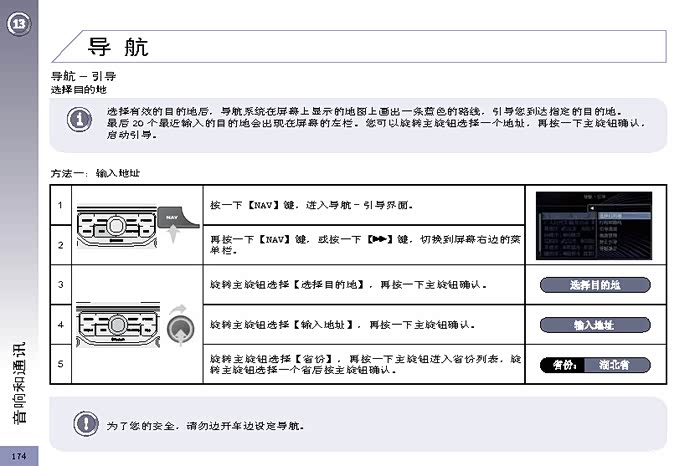Image resolution: width=700 pixels, height=466 pixels.
Task: Click the chapter 13 badge icon
Action: 19,24
